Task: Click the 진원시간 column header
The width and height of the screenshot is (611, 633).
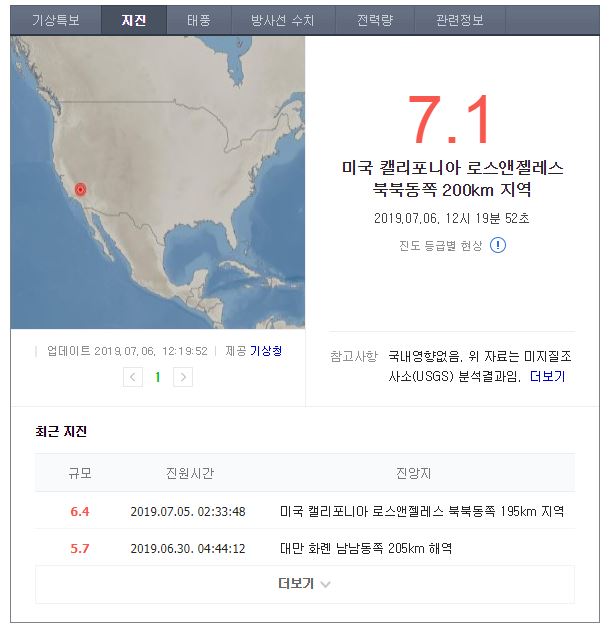Action: click(x=190, y=473)
